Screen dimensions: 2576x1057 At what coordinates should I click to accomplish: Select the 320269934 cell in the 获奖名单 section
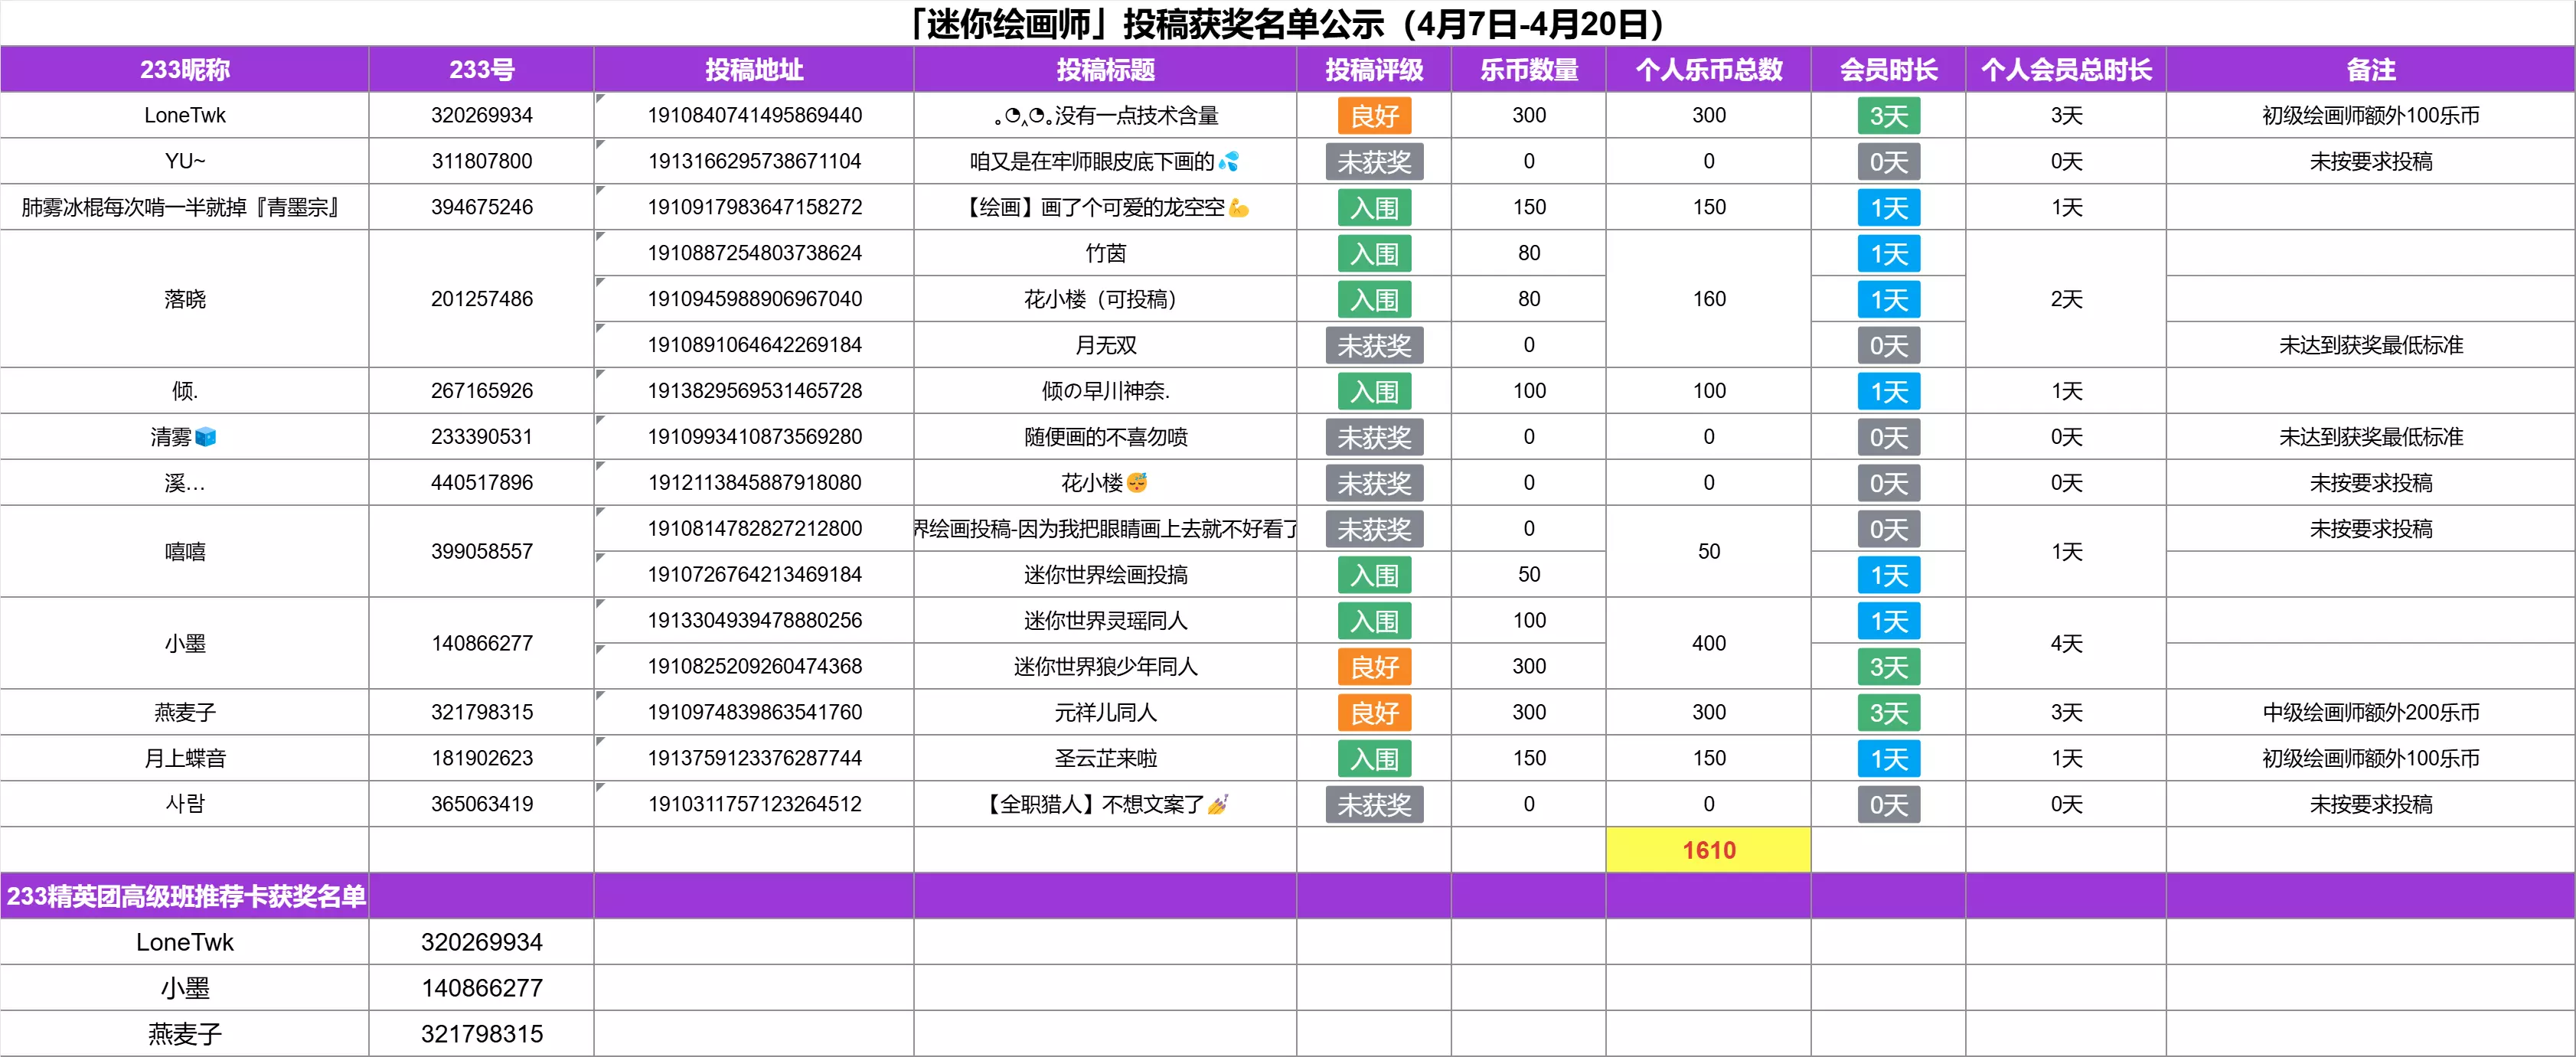(x=481, y=943)
